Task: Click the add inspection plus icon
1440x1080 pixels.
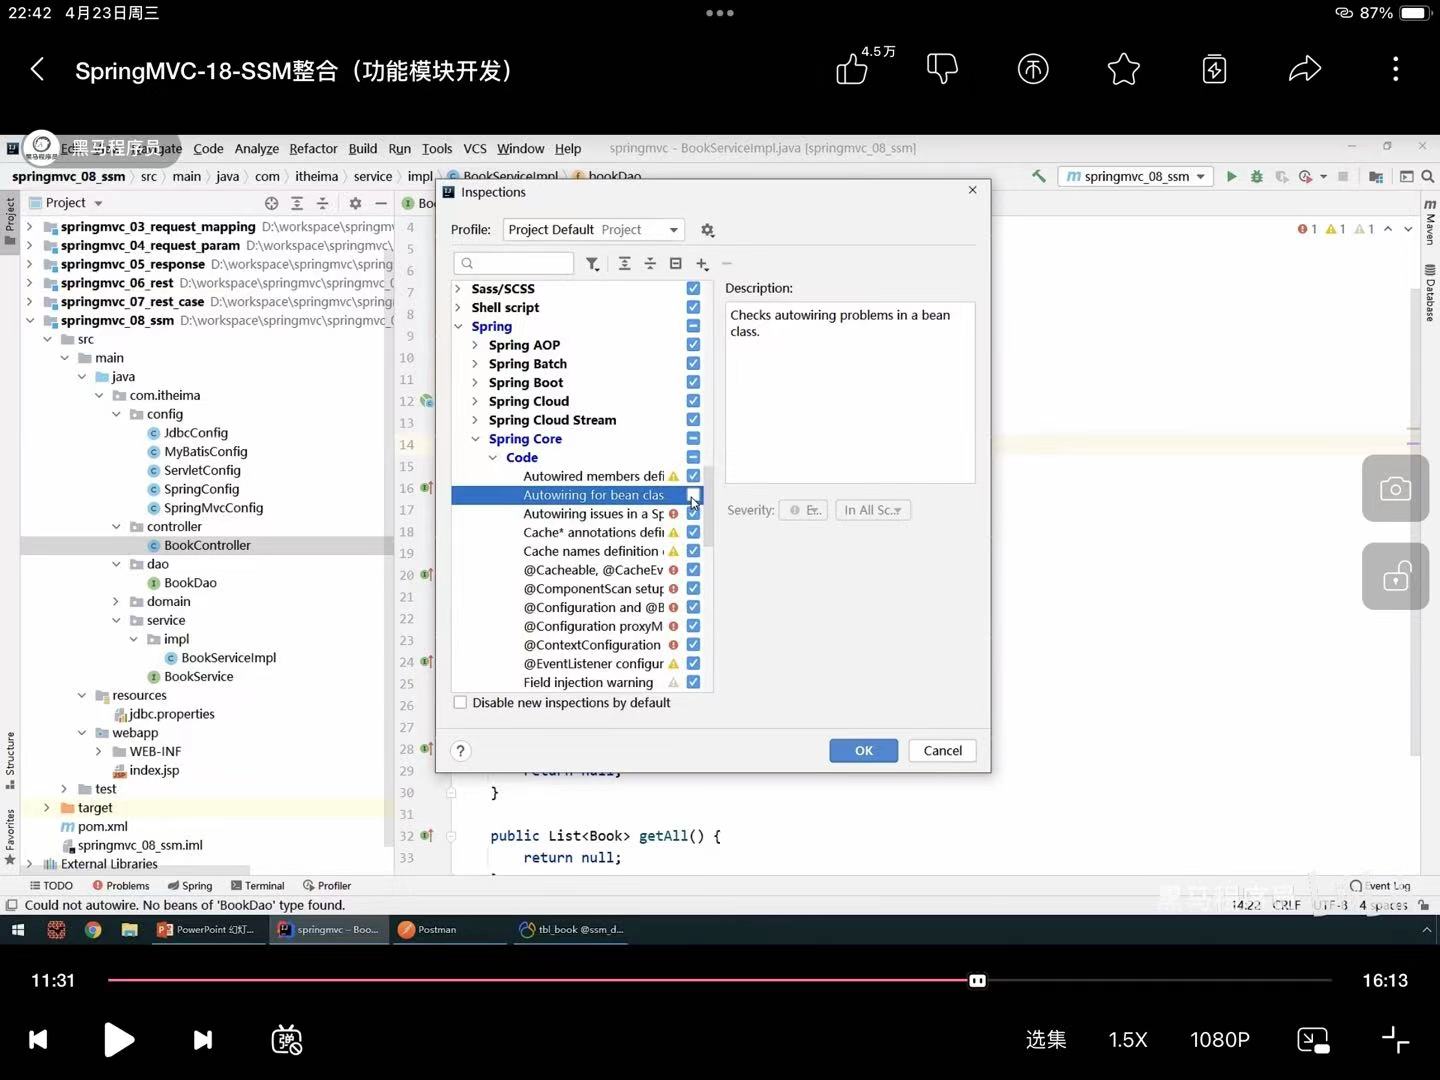Action: coord(702,264)
